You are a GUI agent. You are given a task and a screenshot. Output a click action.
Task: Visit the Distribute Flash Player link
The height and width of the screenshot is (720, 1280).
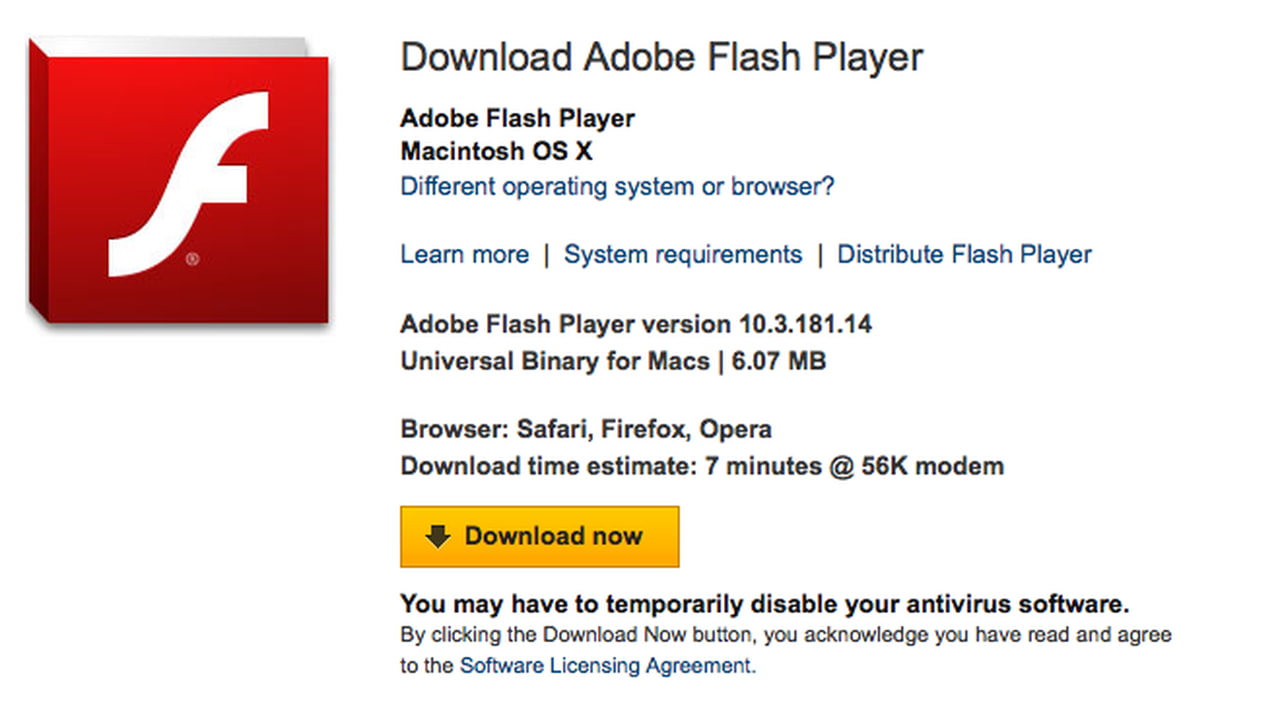pyautogui.click(x=964, y=255)
